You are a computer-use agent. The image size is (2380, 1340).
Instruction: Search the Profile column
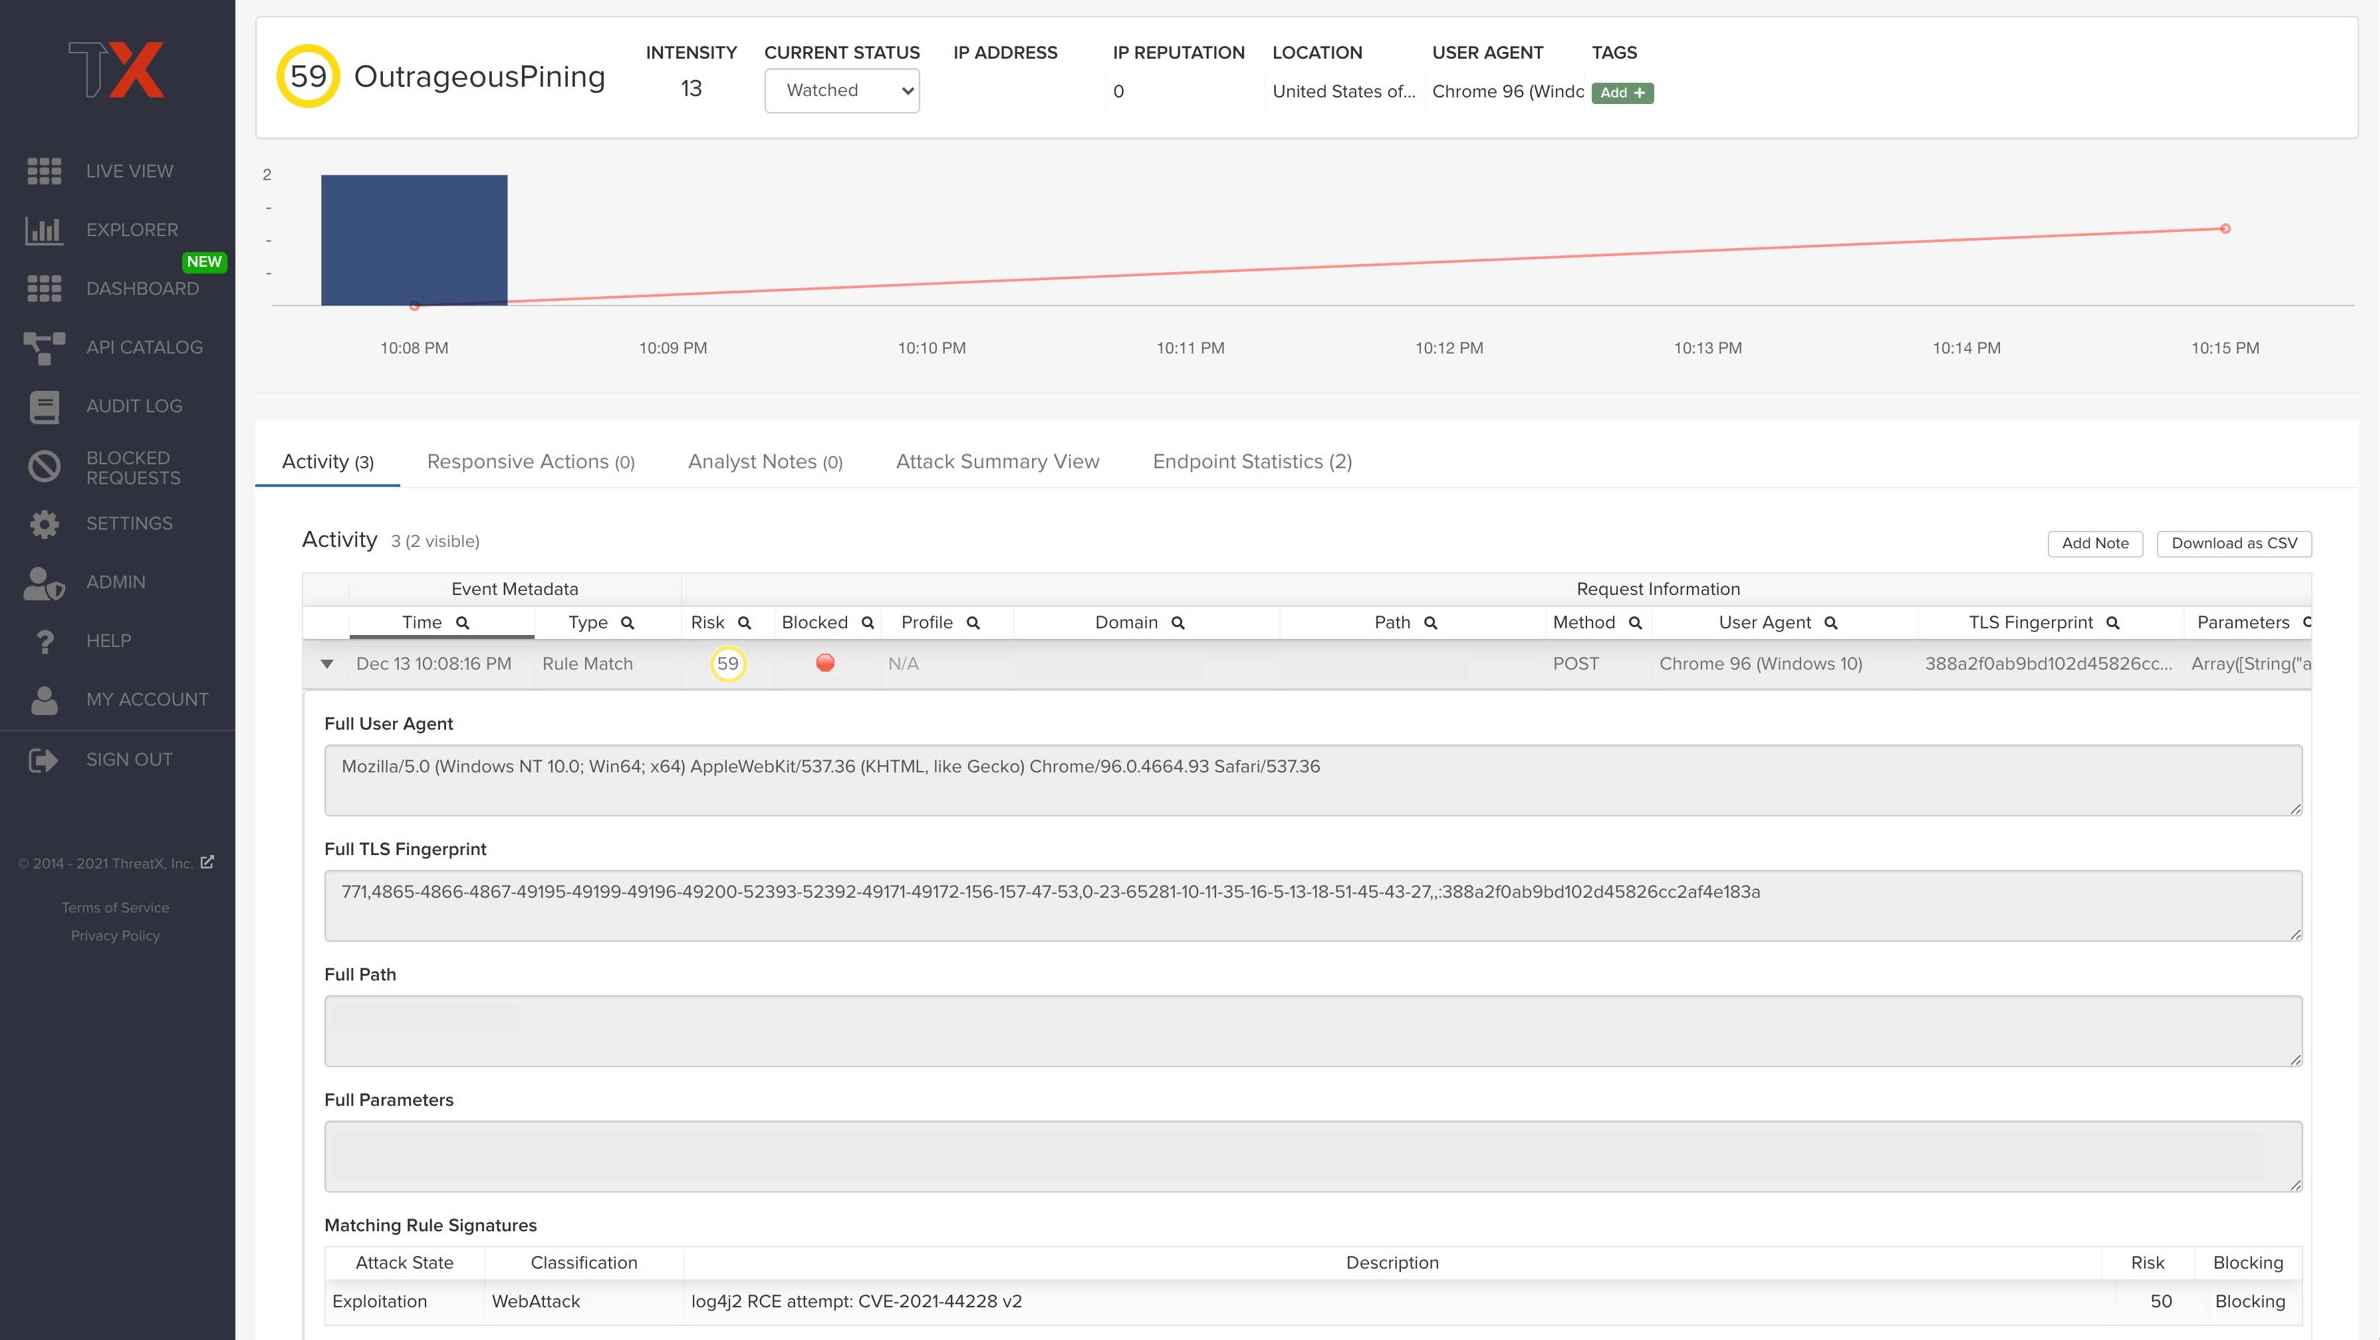point(973,623)
